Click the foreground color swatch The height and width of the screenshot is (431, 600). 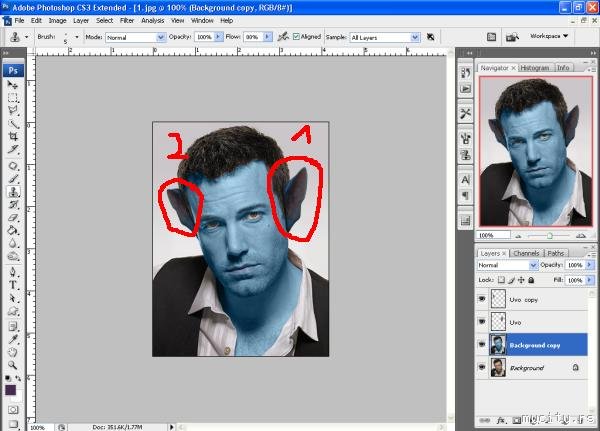click(x=11, y=389)
